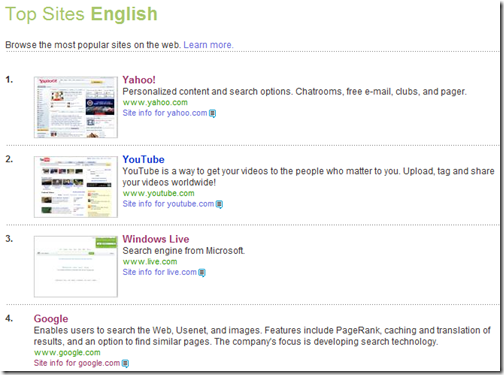Click the YouTube description about sharing videos

(308, 177)
